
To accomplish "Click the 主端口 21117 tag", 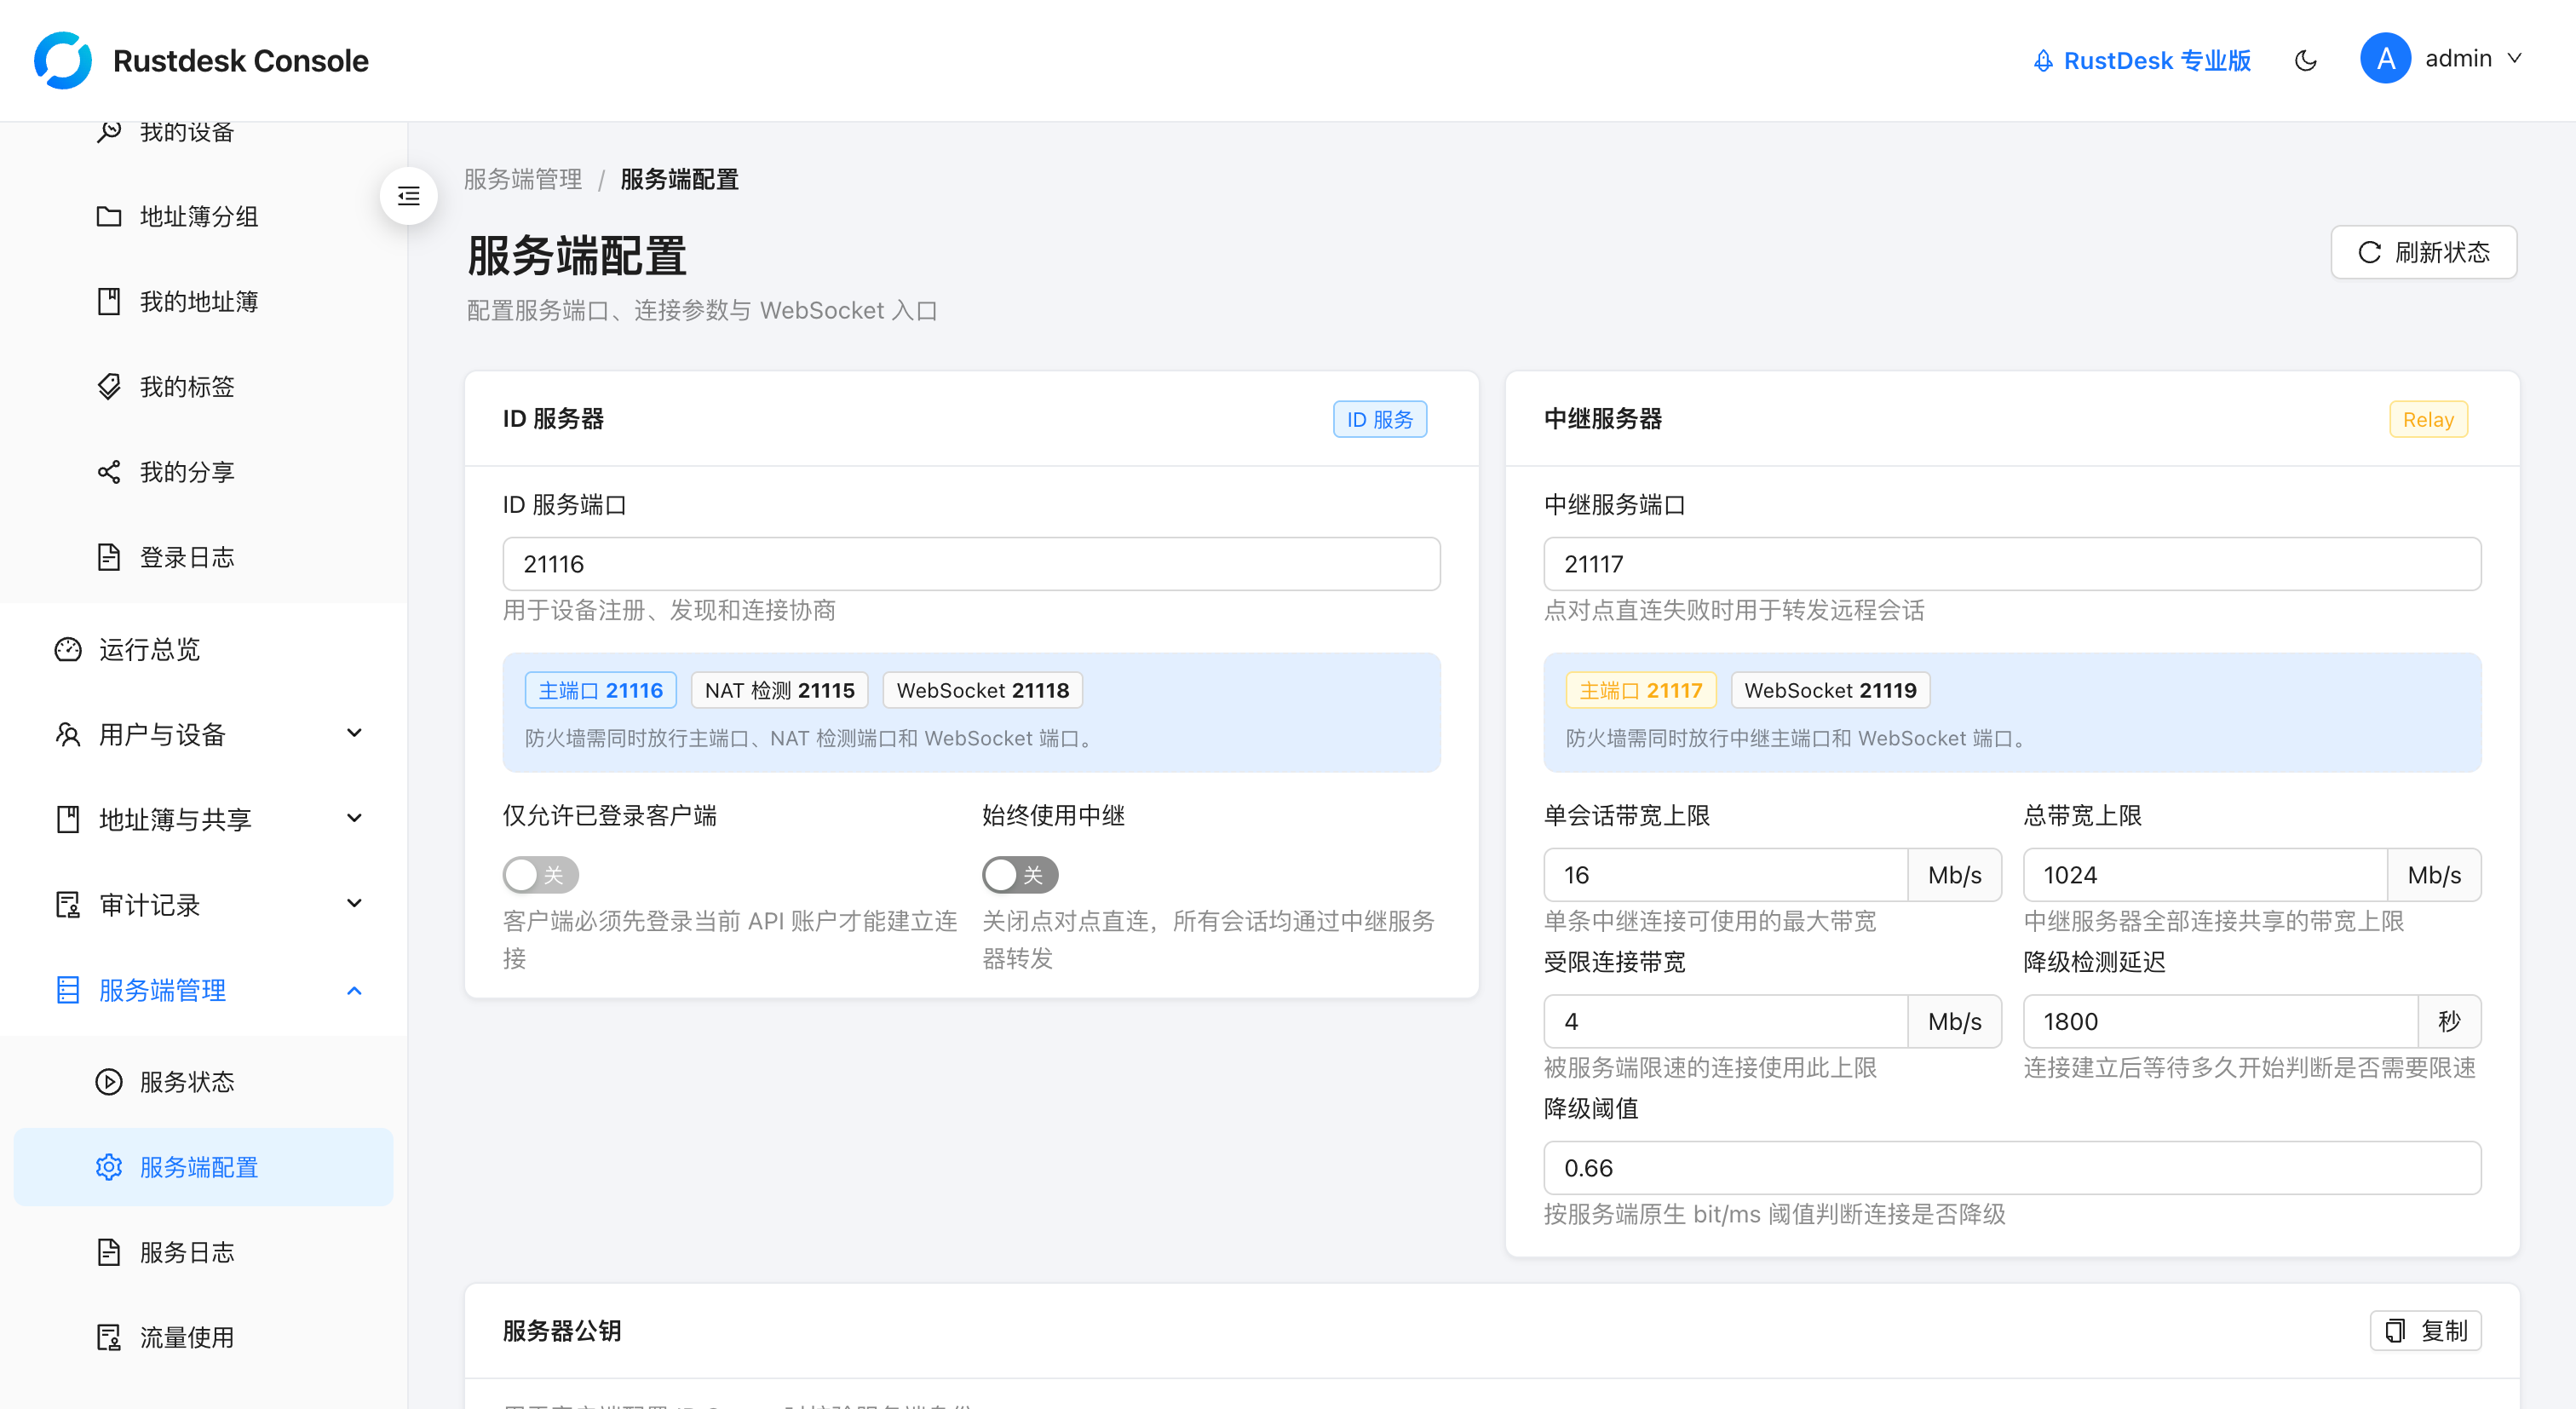I will point(1641,690).
